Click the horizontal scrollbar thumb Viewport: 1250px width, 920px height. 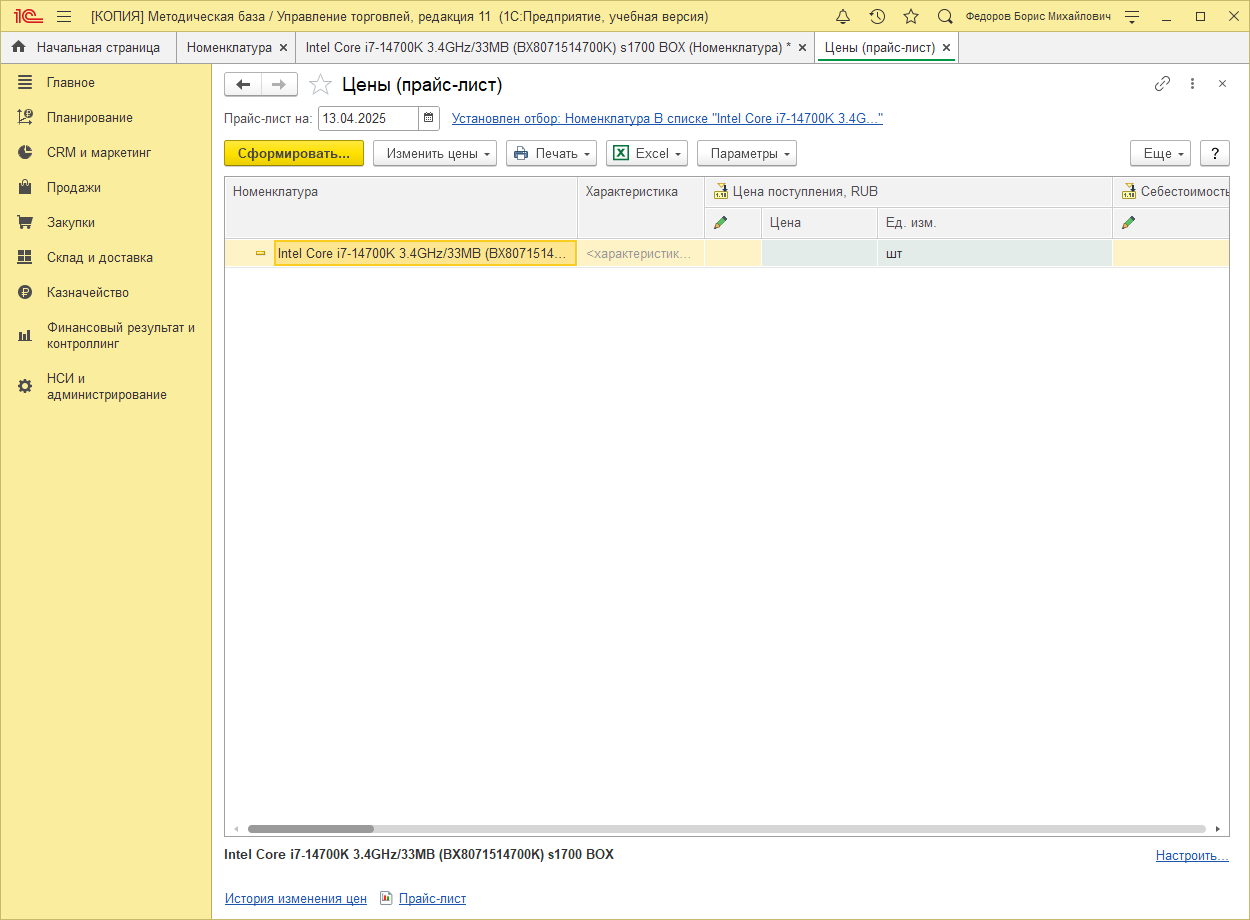click(x=310, y=829)
